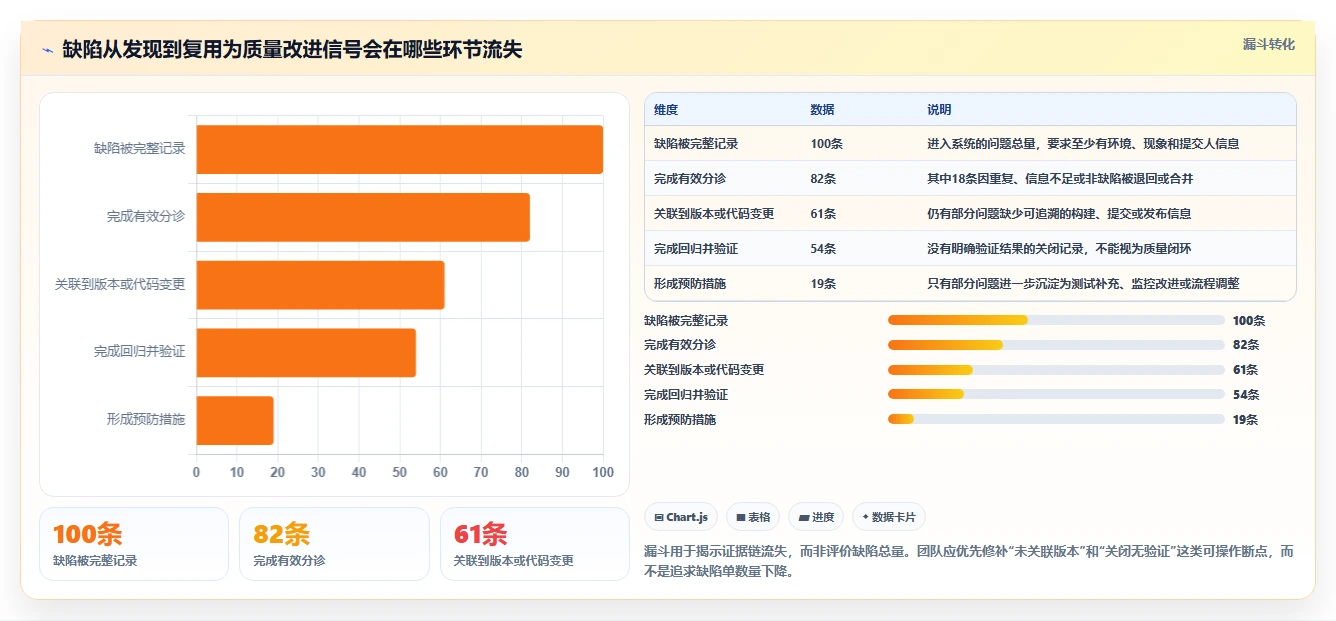Click description starting 仍有部分问题缺少可追溯
This screenshot has width=1336, height=621.
1059,214
